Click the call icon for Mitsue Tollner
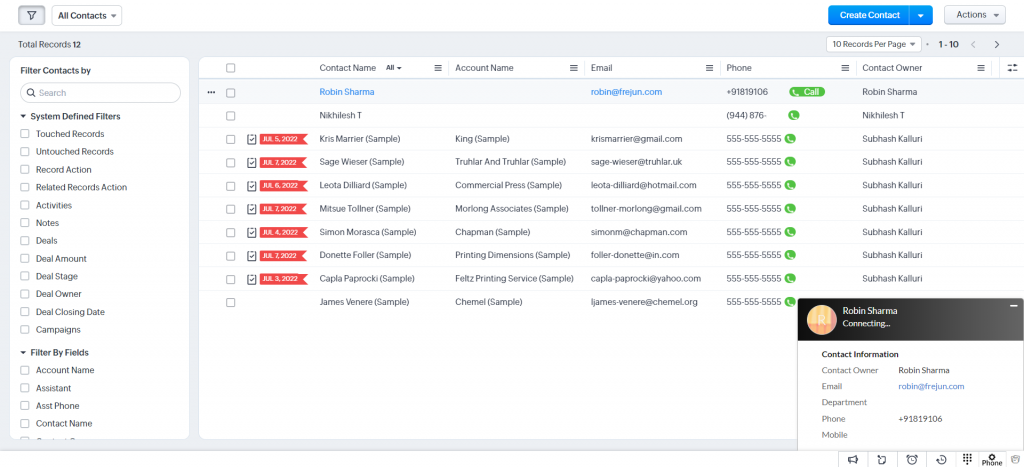The image size is (1024, 467). [x=790, y=209]
